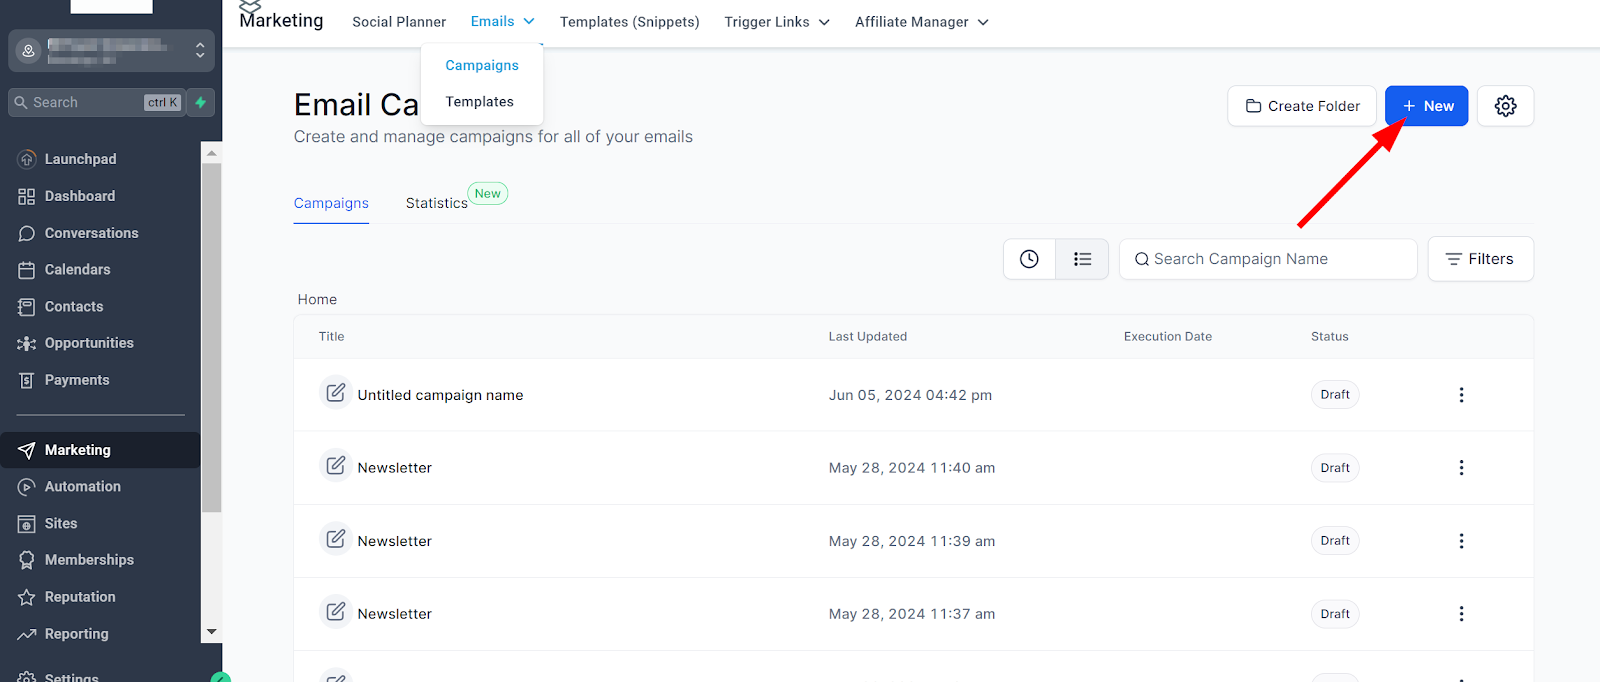
Task: Expand the Affiliate Manager dropdown
Action: (x=922, y=22)
